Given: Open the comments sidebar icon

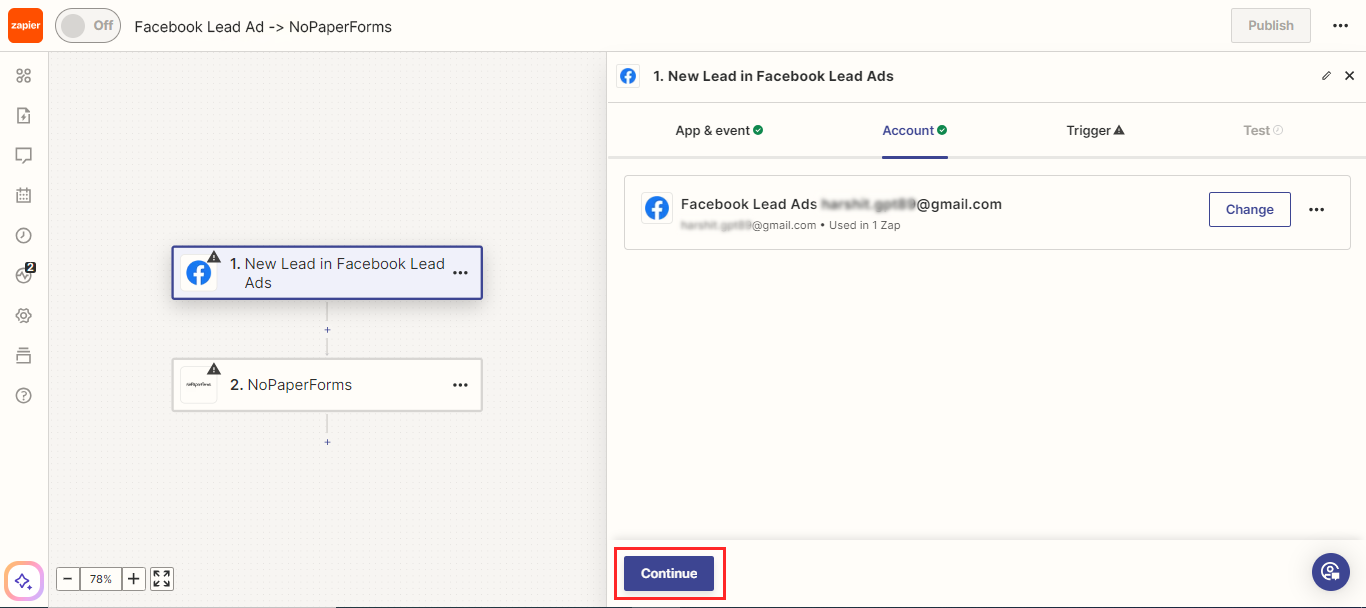Looking at the screenshot, I should 24,156.
